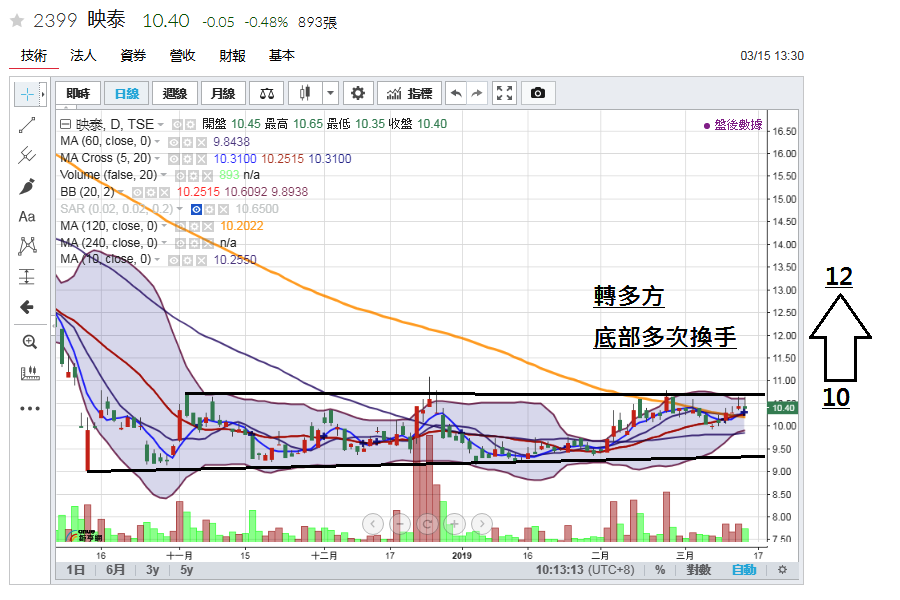Open the price range measure tool
Viewport: 900px width, 600px height.
tap(27, 277)
